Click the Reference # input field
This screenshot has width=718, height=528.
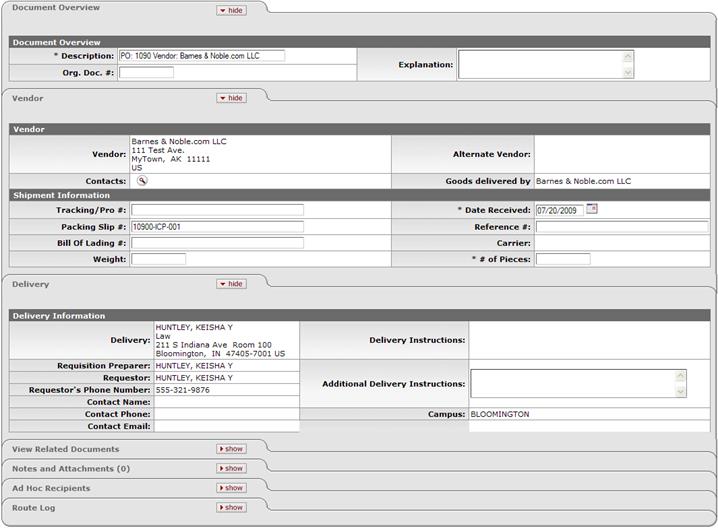(622, 227)
